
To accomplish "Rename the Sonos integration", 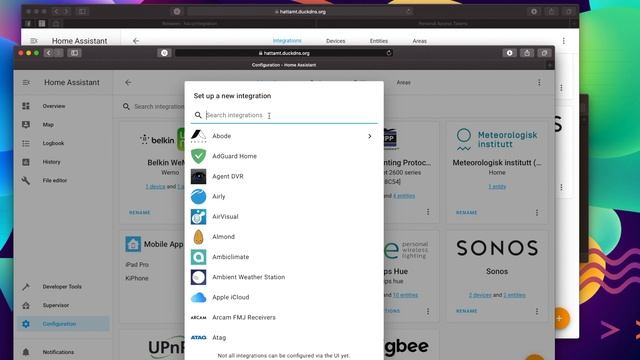I will 467,311.
